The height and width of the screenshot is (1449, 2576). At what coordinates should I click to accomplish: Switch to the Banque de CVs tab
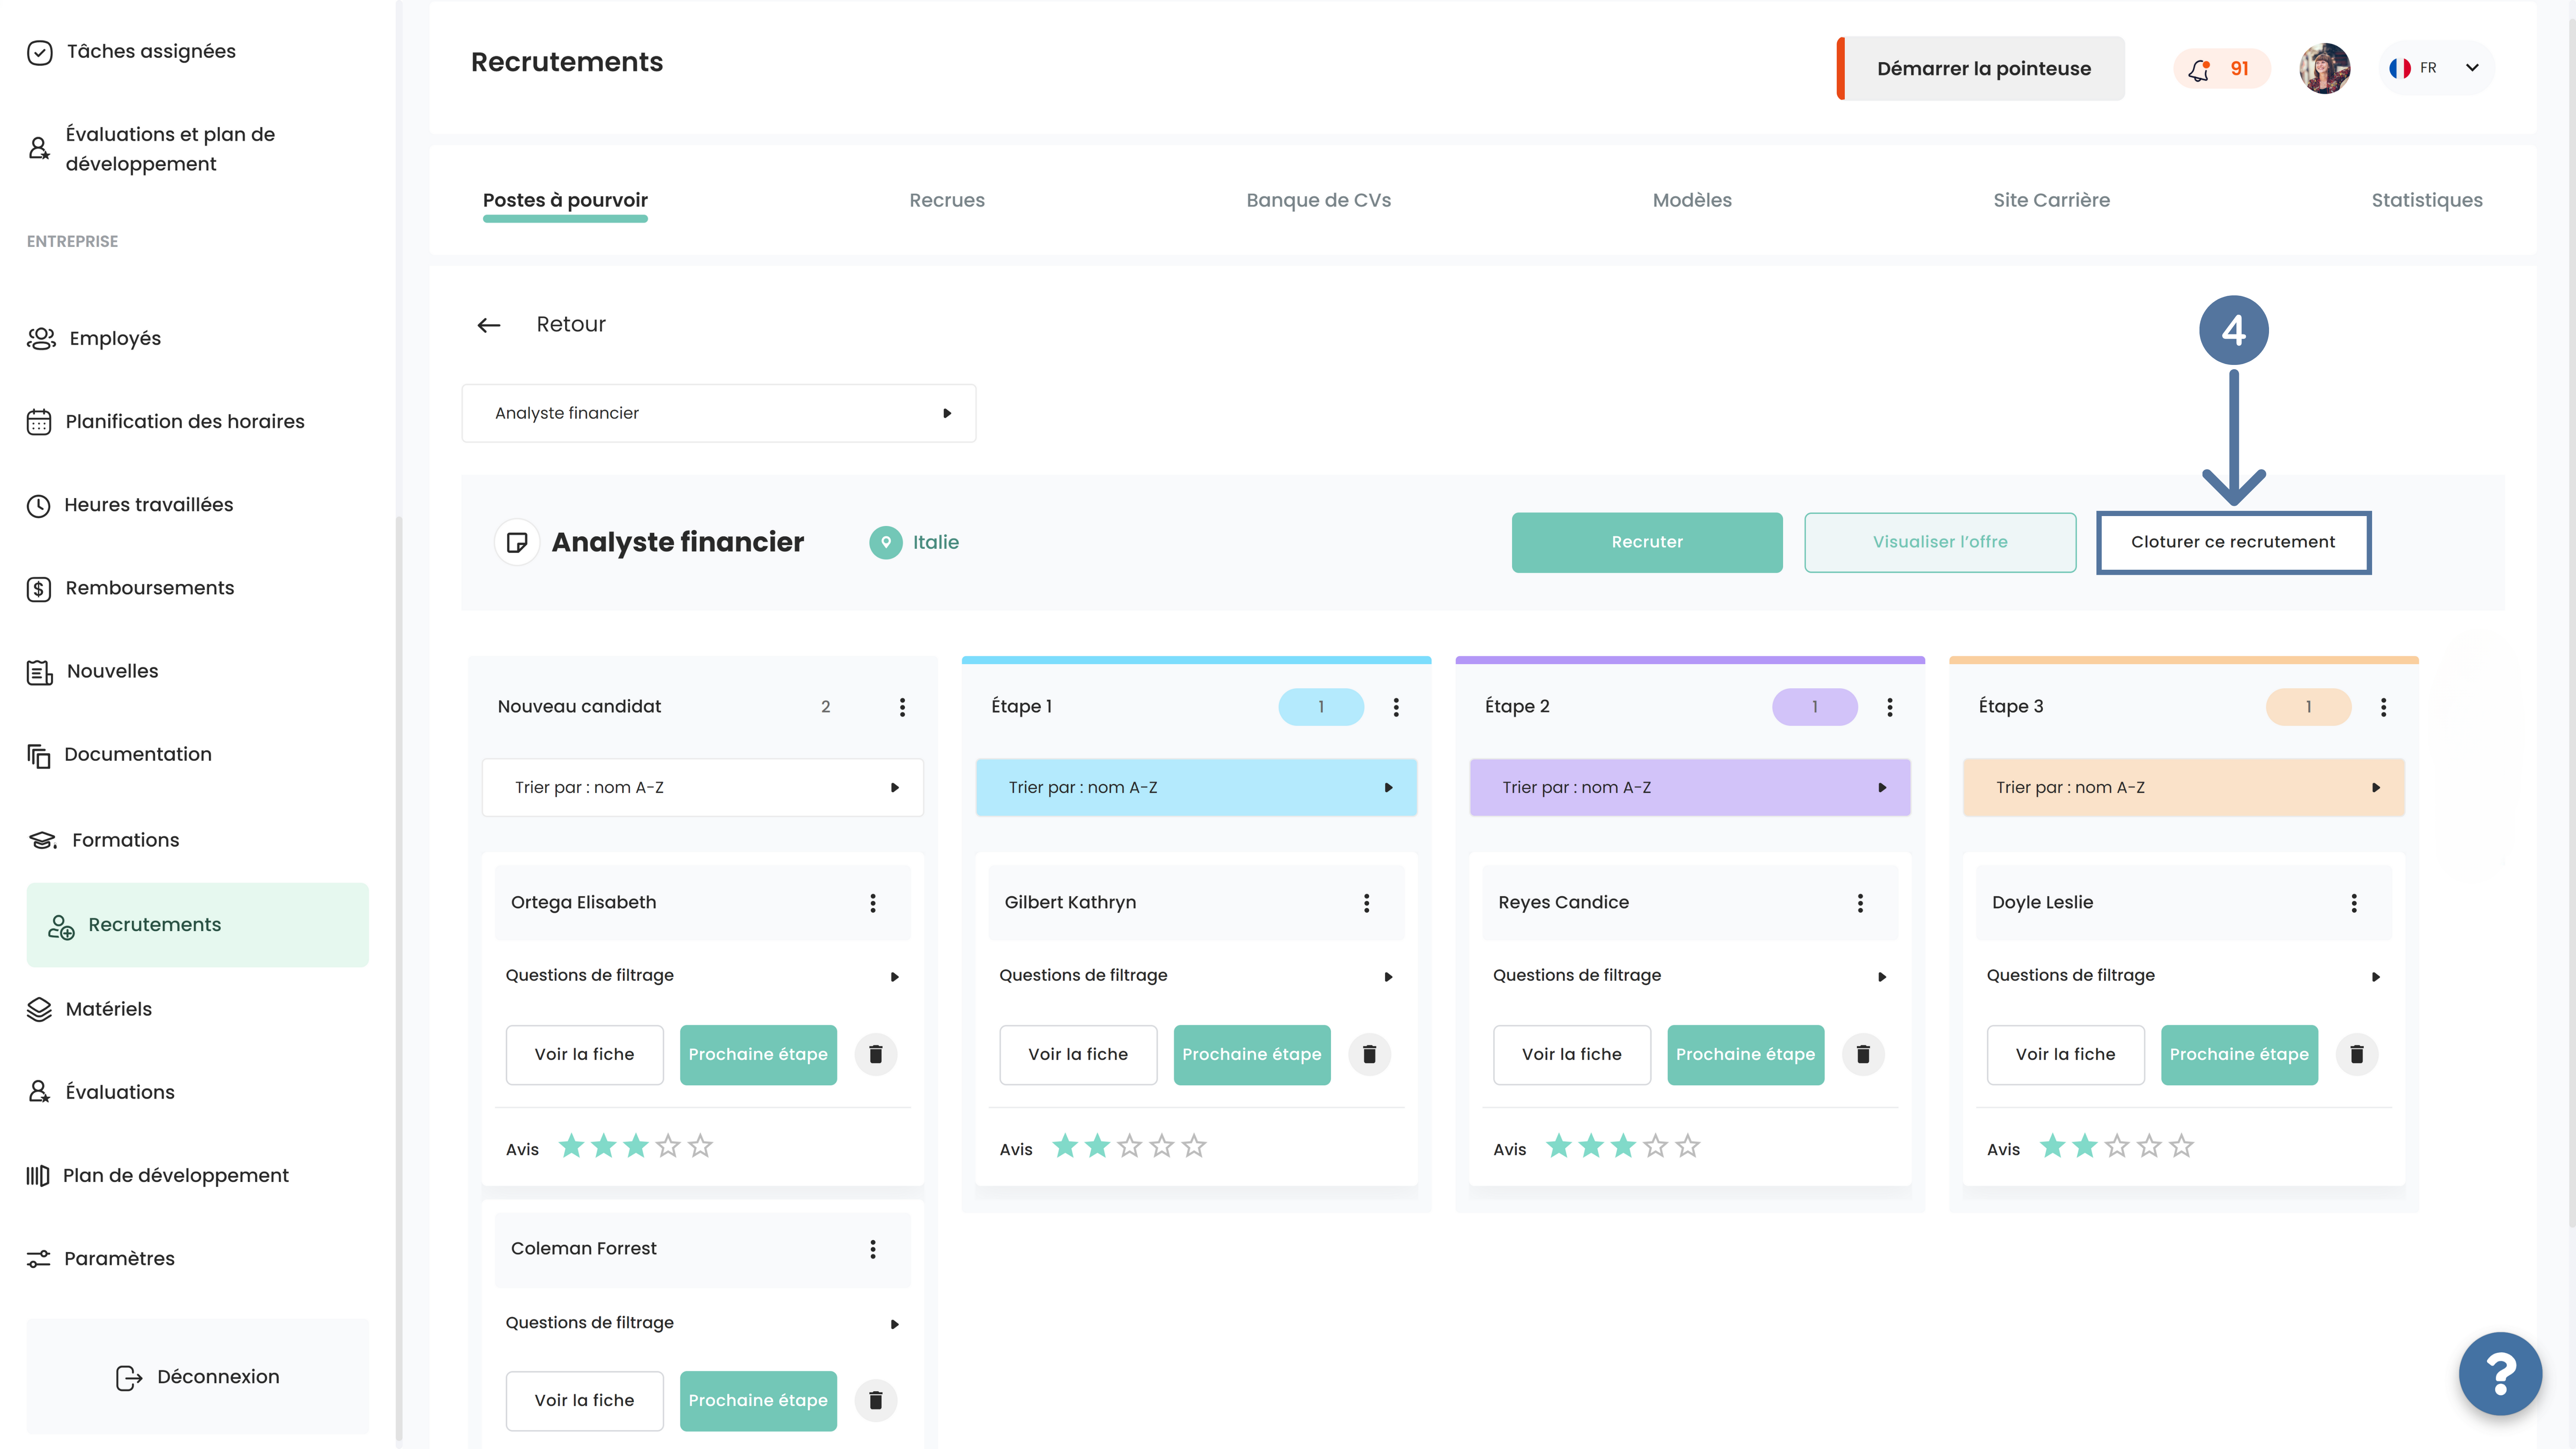click(x=1318, y=200)
